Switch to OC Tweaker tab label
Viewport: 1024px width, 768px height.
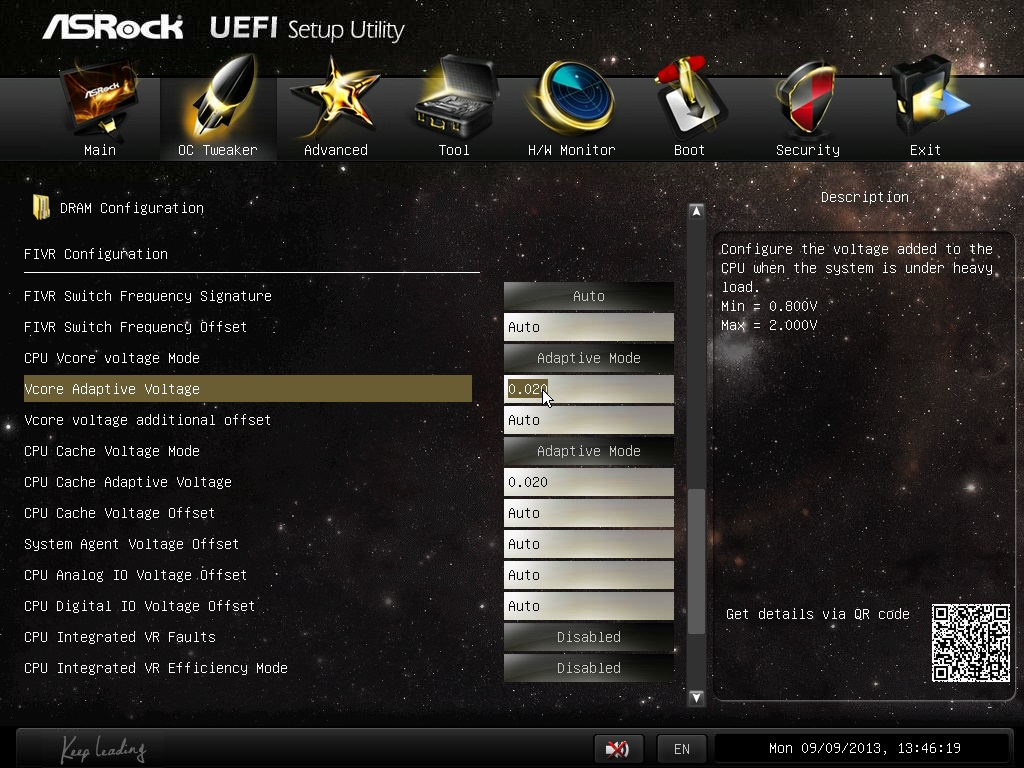pos(217,150)
